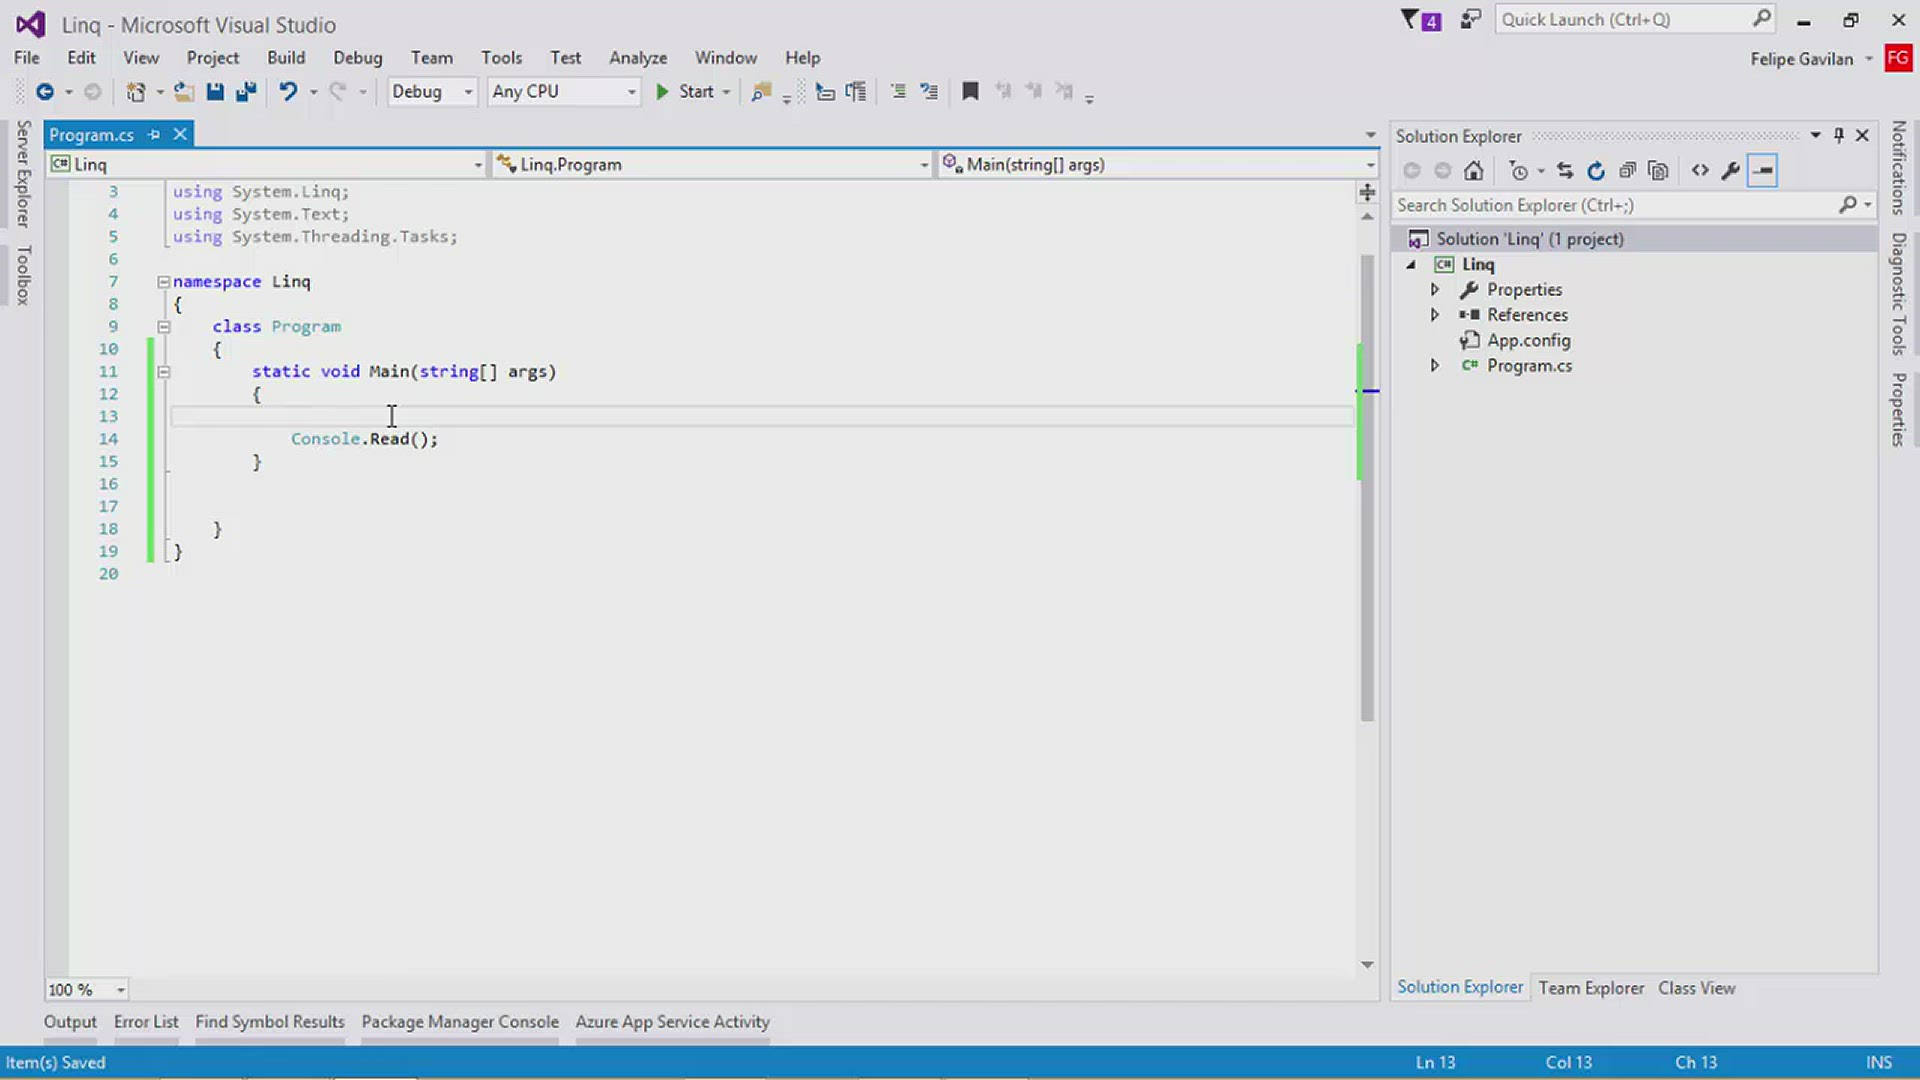Refresh Solution Explorer with the refresh icon
This screenshot has height=1080, width=1920.
(x=1596, y=171)
